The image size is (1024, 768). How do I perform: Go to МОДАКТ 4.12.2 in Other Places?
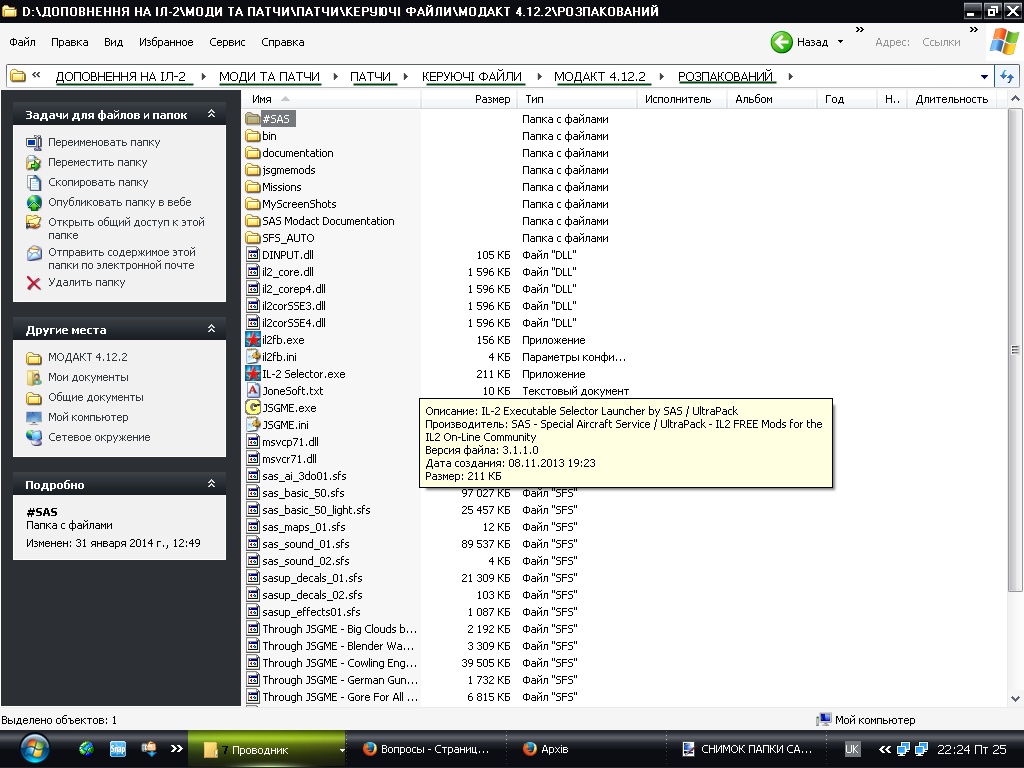click(88, 357)
